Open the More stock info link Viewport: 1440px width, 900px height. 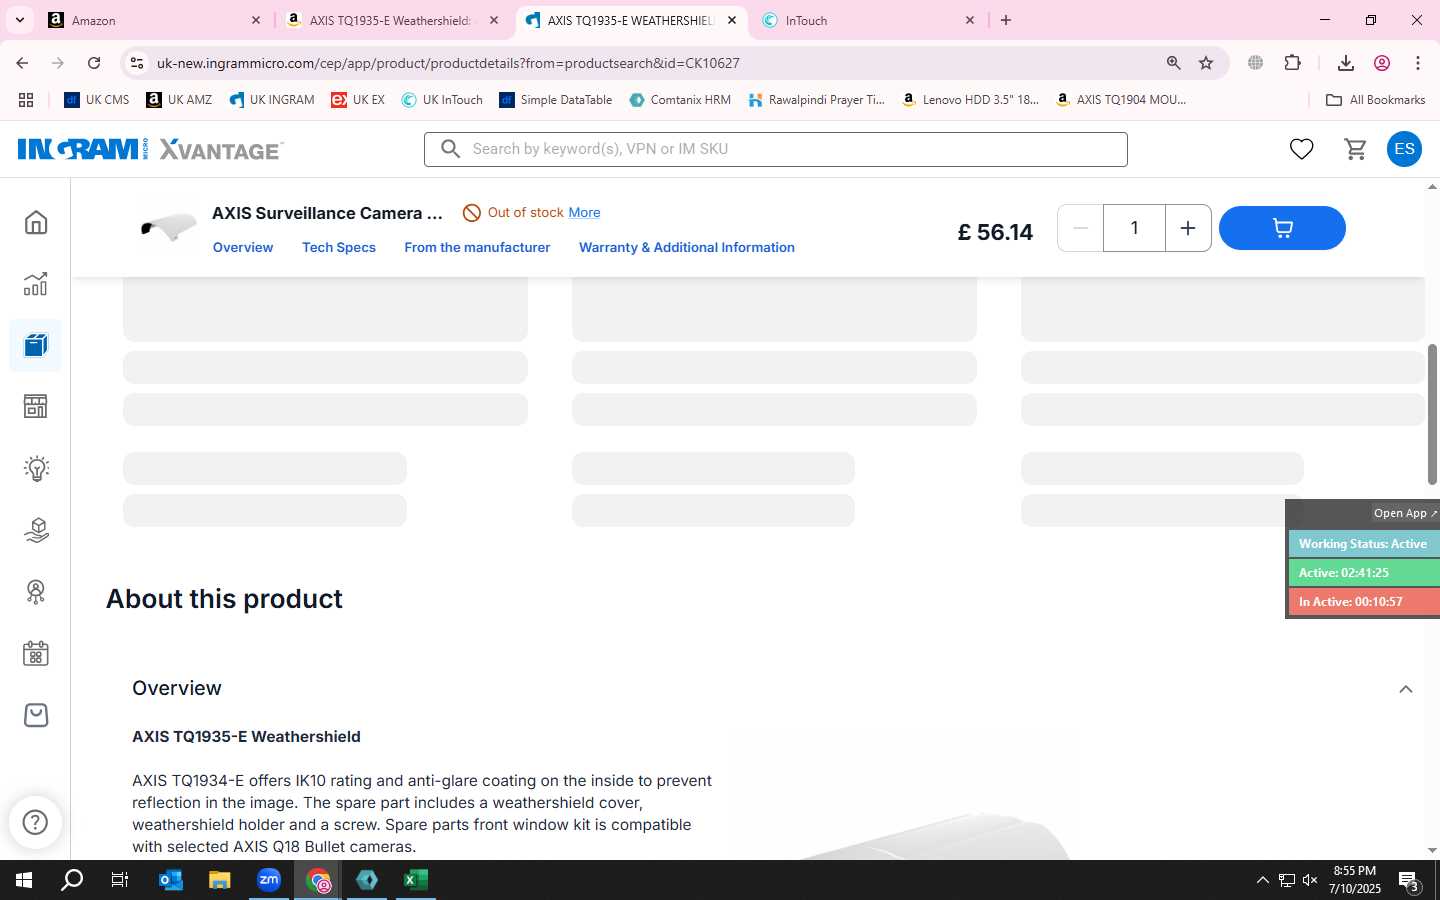[x=584, y=213]
